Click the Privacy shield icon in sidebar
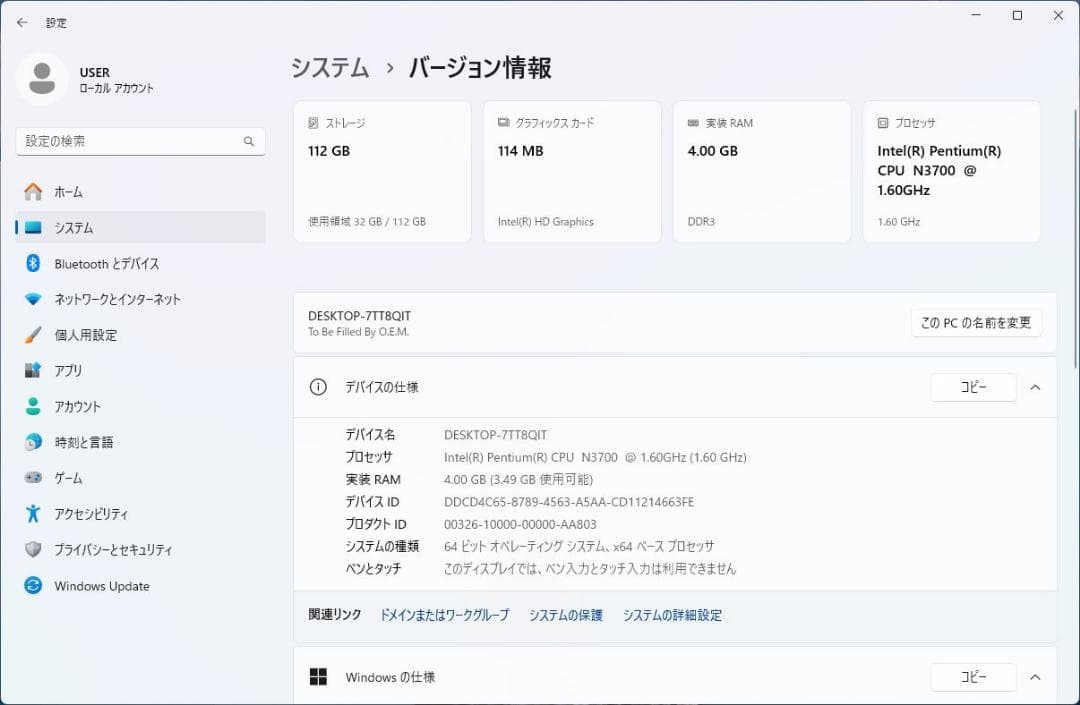The image size is (1080, 705). (x=33, y=549)
